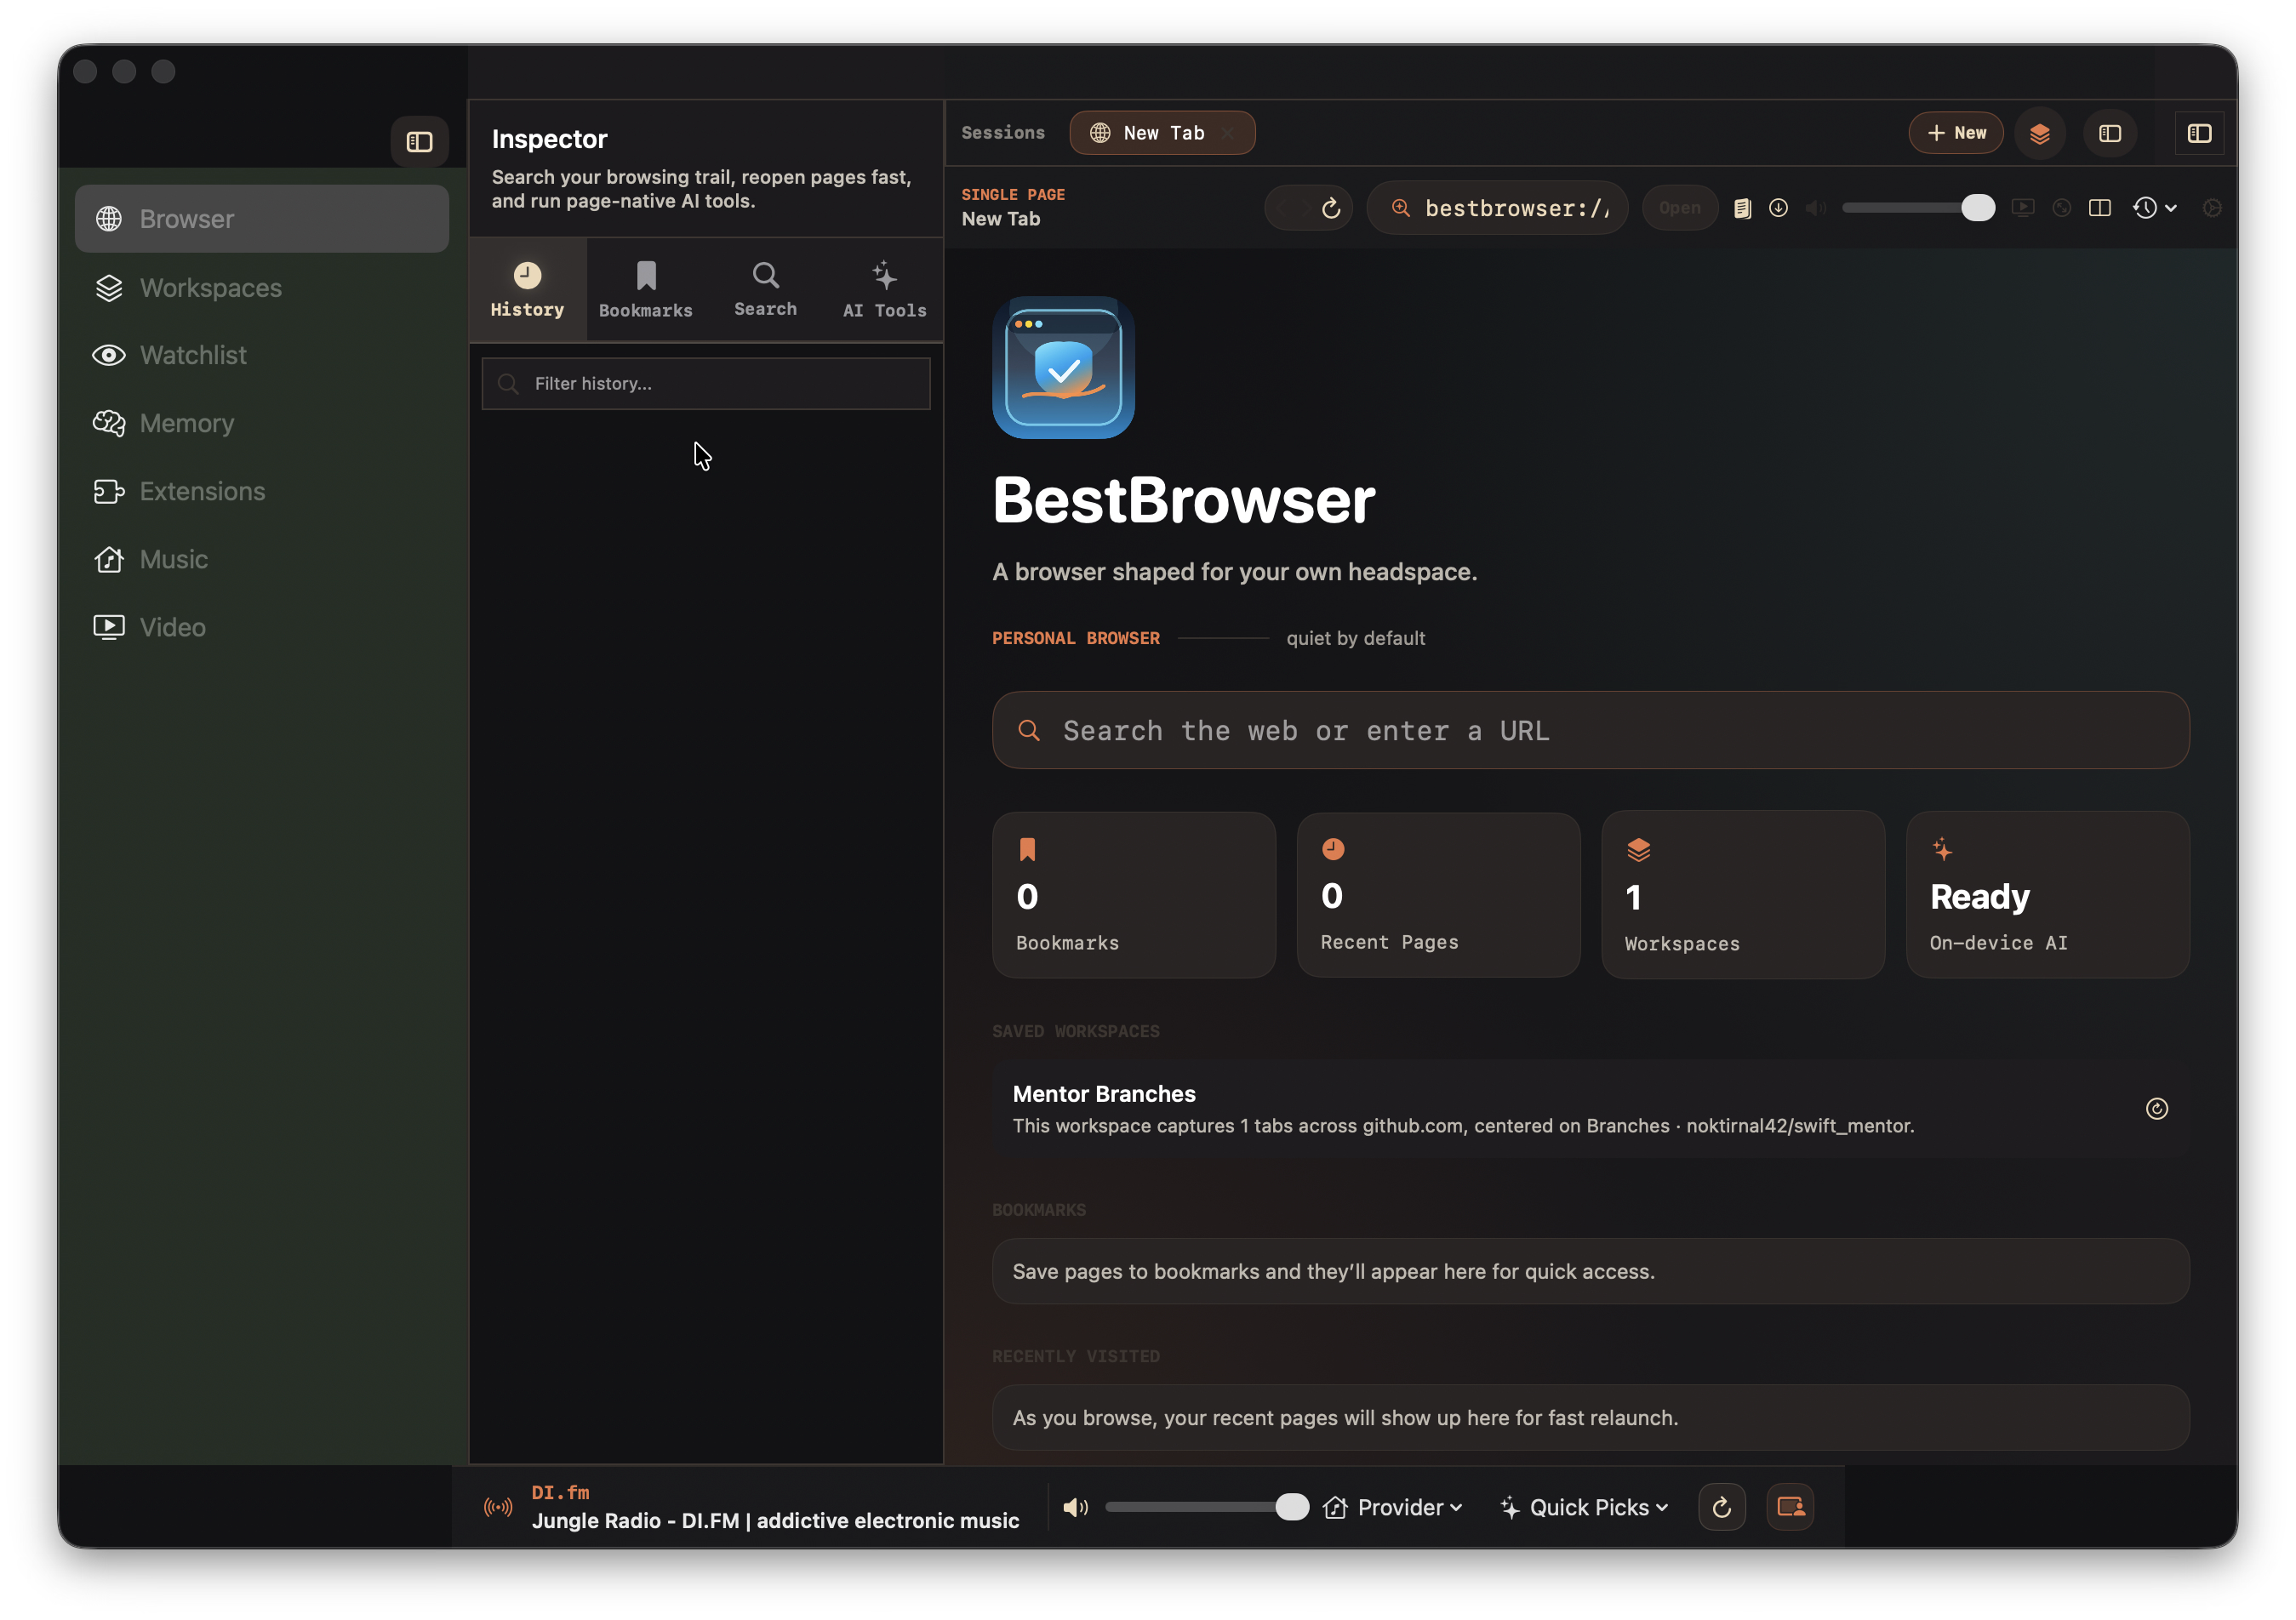Click the video player screen icon in toolbar
The image size is (2296, 1620).
click(2023, 208)
